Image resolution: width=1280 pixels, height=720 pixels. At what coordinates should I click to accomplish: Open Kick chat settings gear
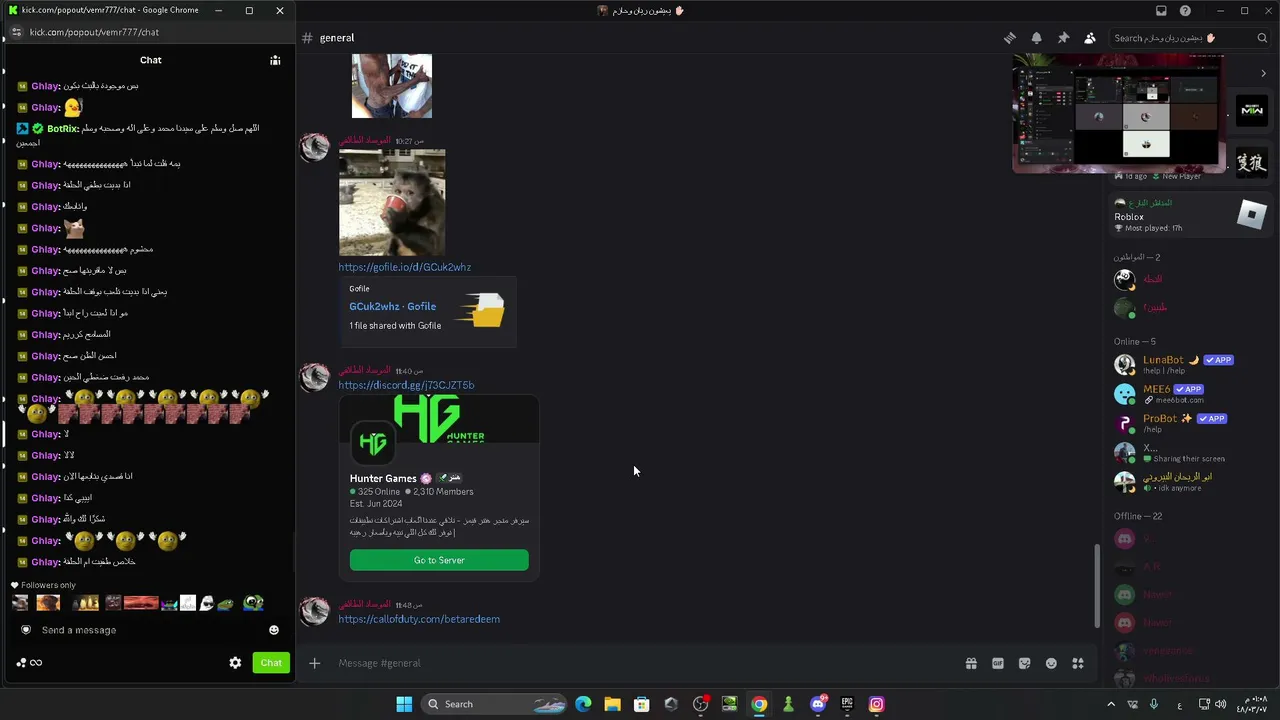point(235,663)
